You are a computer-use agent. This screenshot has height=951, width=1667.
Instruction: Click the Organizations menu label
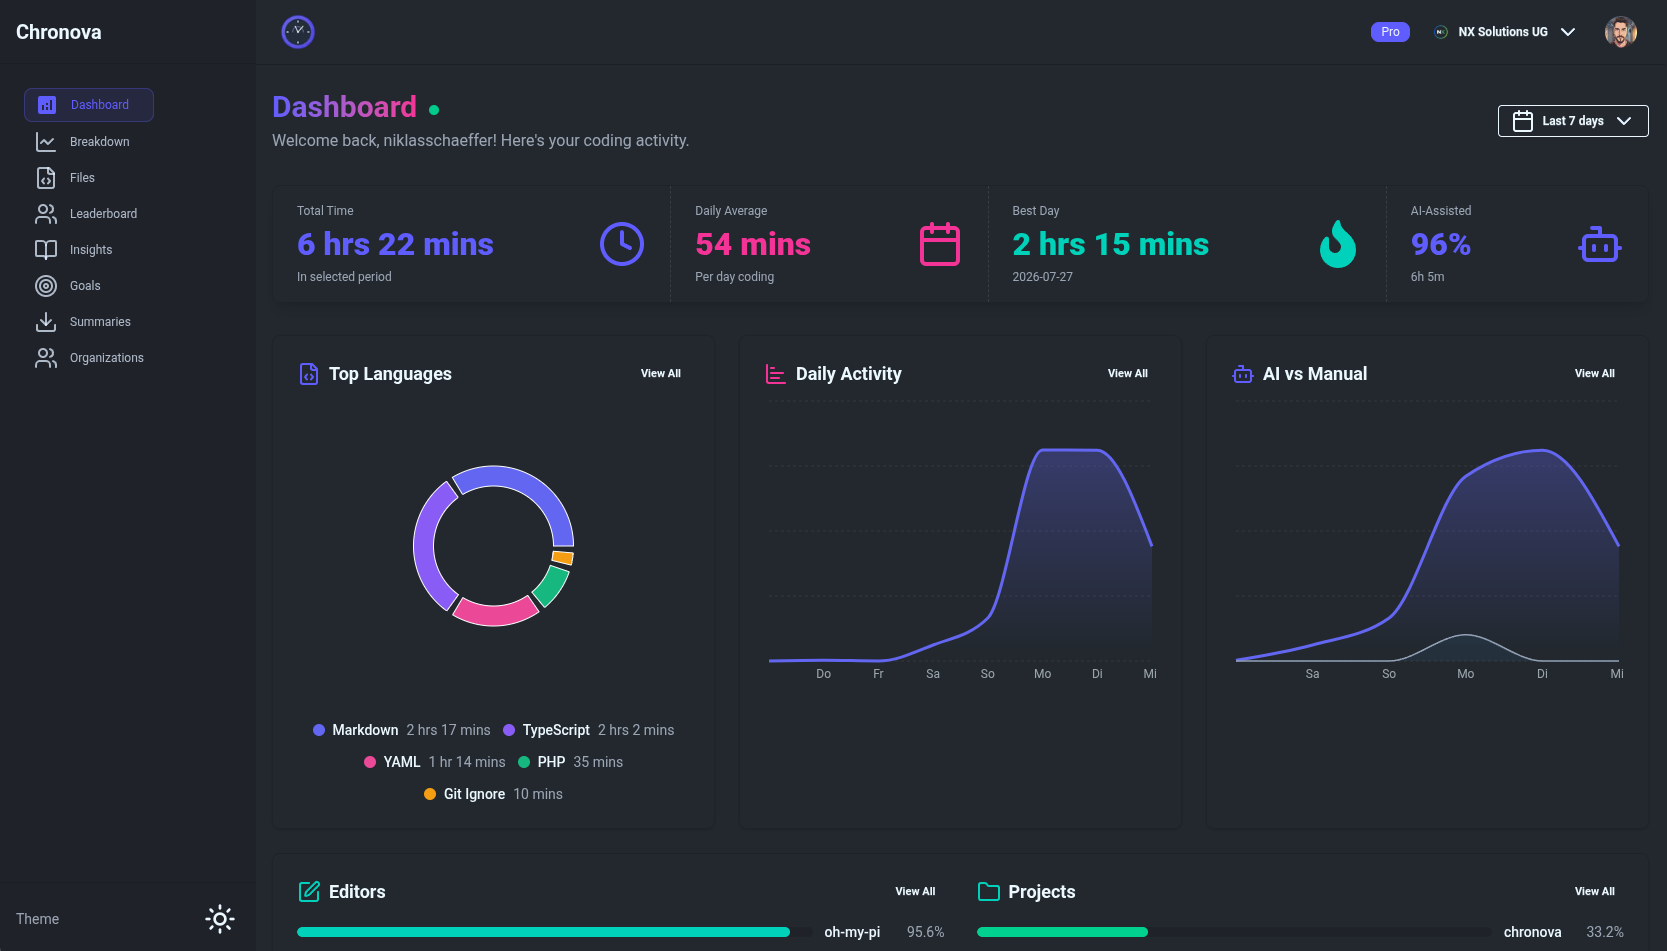(x=107, y=358)
